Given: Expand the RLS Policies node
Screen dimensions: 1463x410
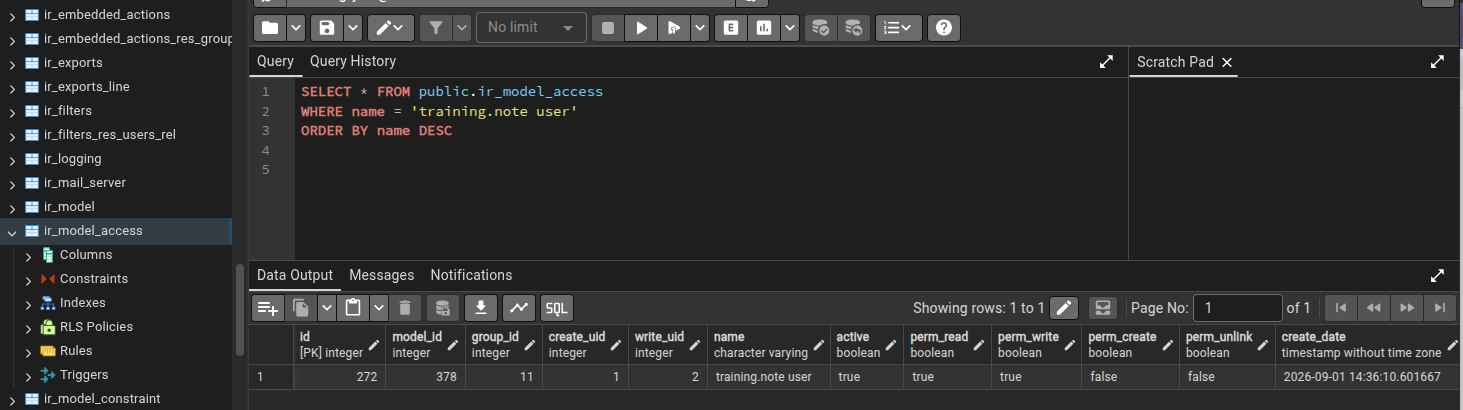Looking at the screenshot, I should tap(29, 327).
